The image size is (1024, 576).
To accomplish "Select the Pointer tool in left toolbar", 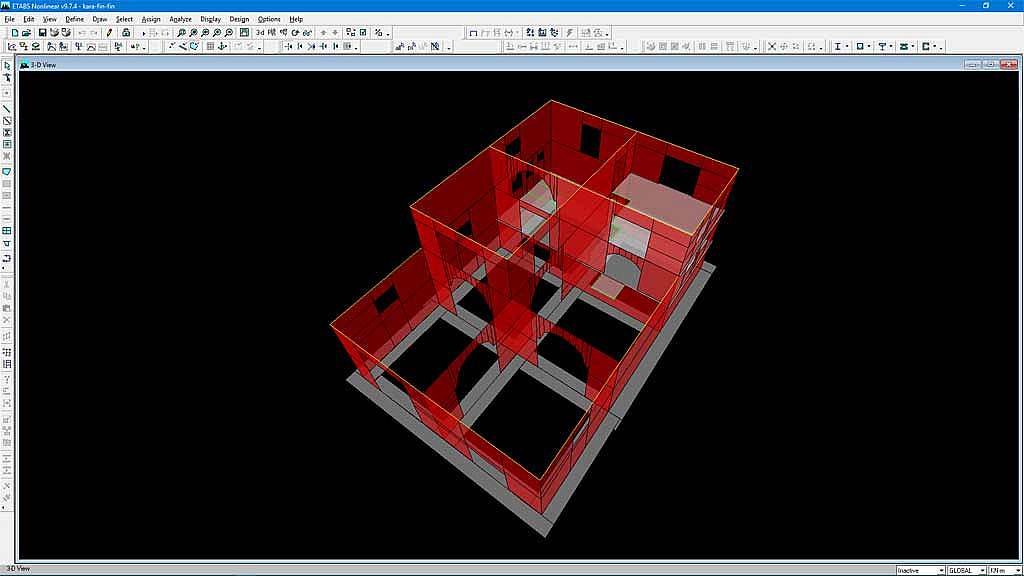I will tap(7, 66).
